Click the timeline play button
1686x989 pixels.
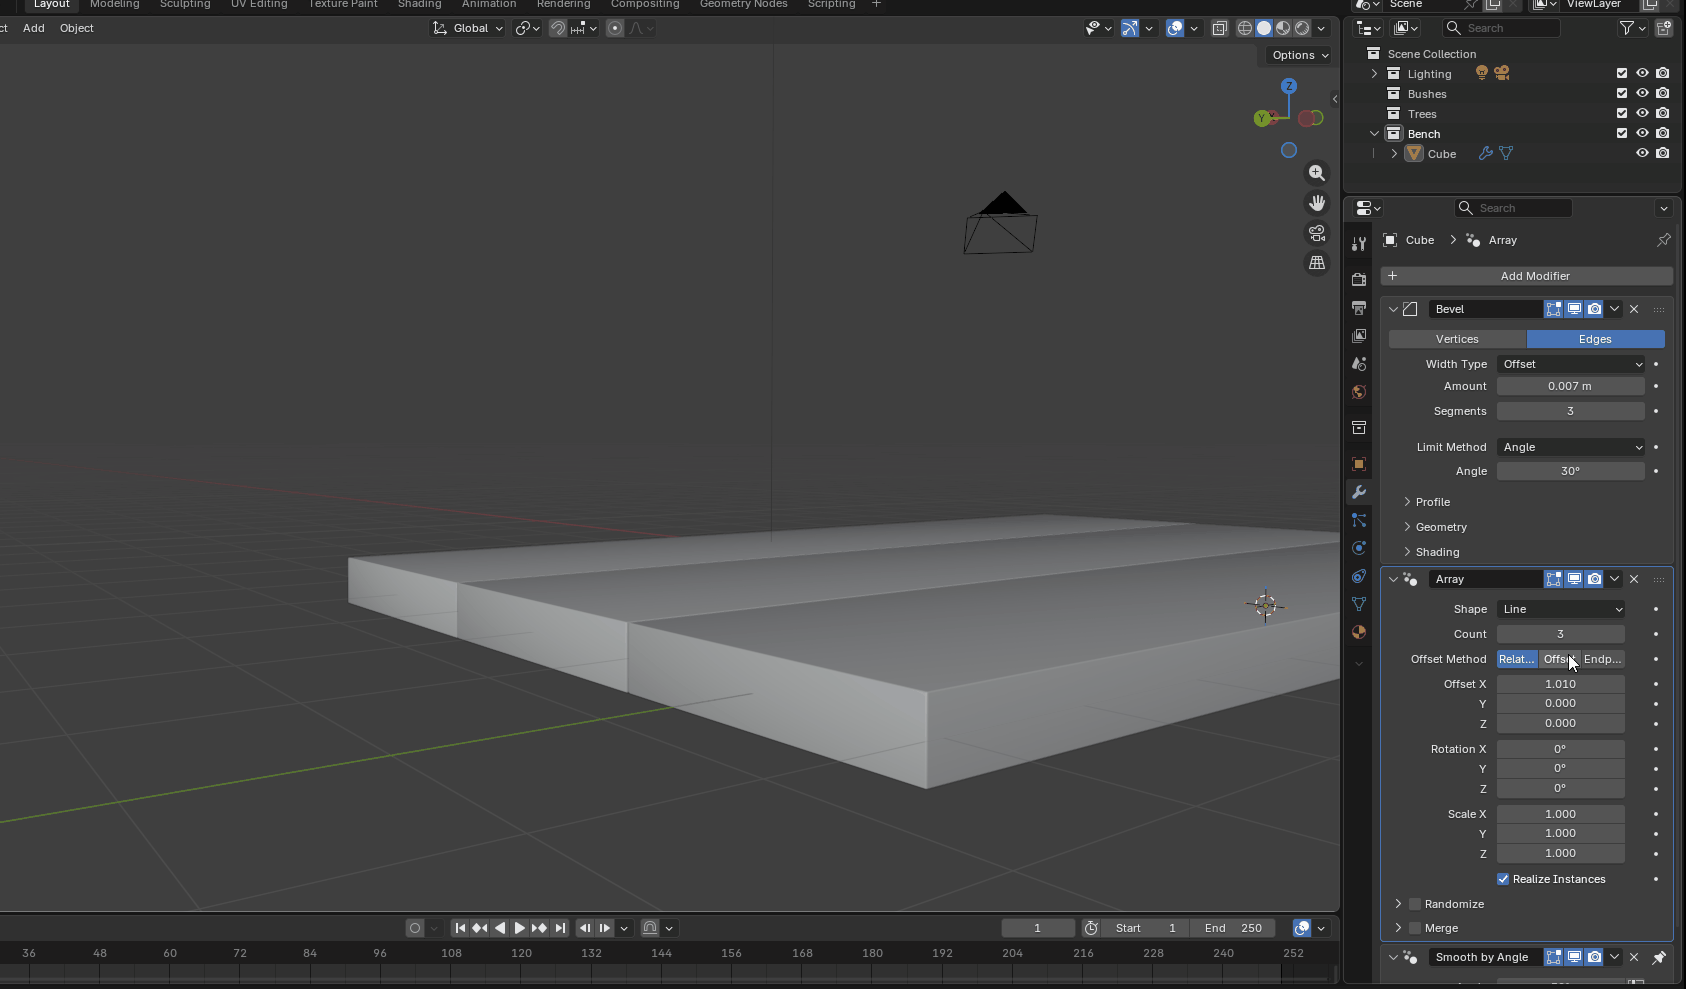tap(519, 928)
